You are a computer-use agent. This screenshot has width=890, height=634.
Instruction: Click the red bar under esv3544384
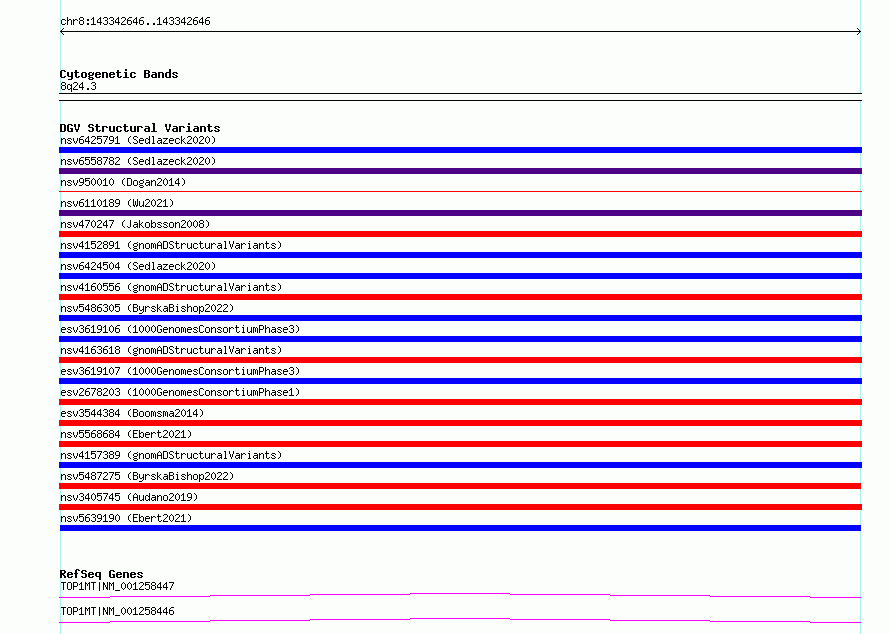pyautogui.click(x=460, y=423)
